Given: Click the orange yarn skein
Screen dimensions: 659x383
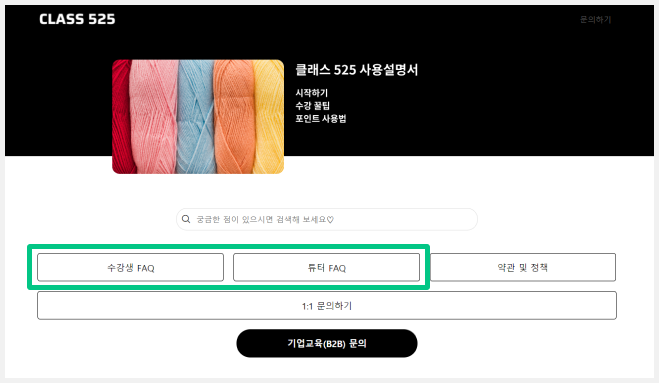Looking at the screenshot, I should pyautogui.click(x=235, y=117).
